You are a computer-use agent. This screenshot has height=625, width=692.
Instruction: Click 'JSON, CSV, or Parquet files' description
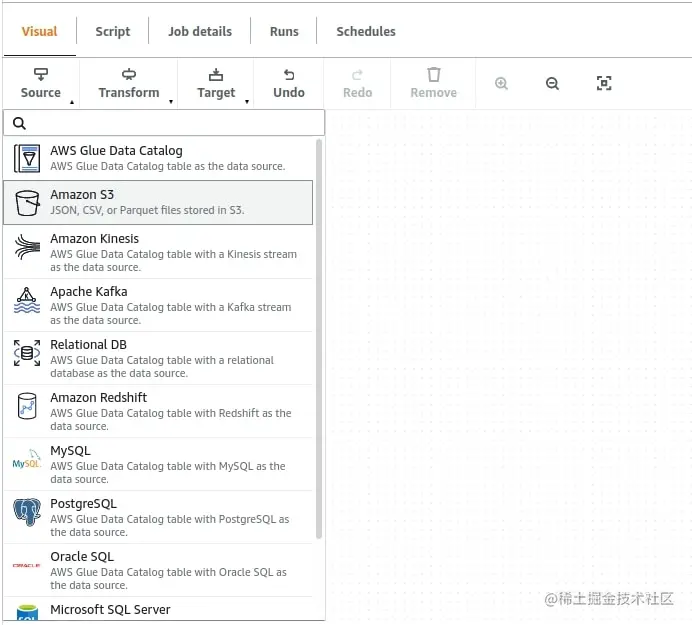tap(147, 210)
